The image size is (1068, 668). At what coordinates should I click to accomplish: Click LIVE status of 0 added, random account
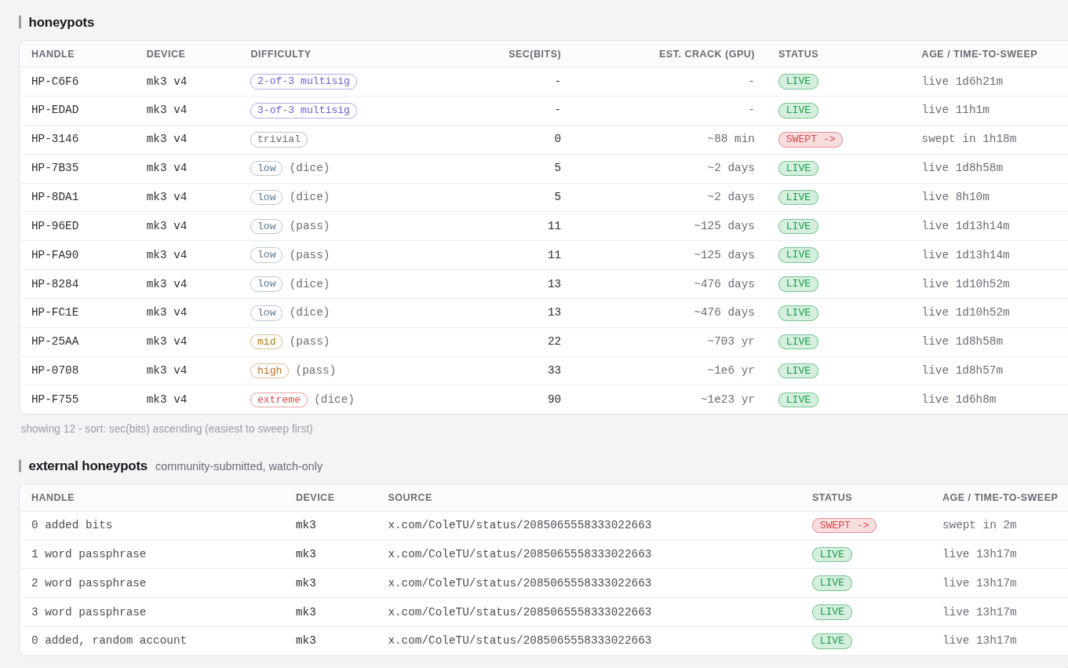tap(831, 641)
